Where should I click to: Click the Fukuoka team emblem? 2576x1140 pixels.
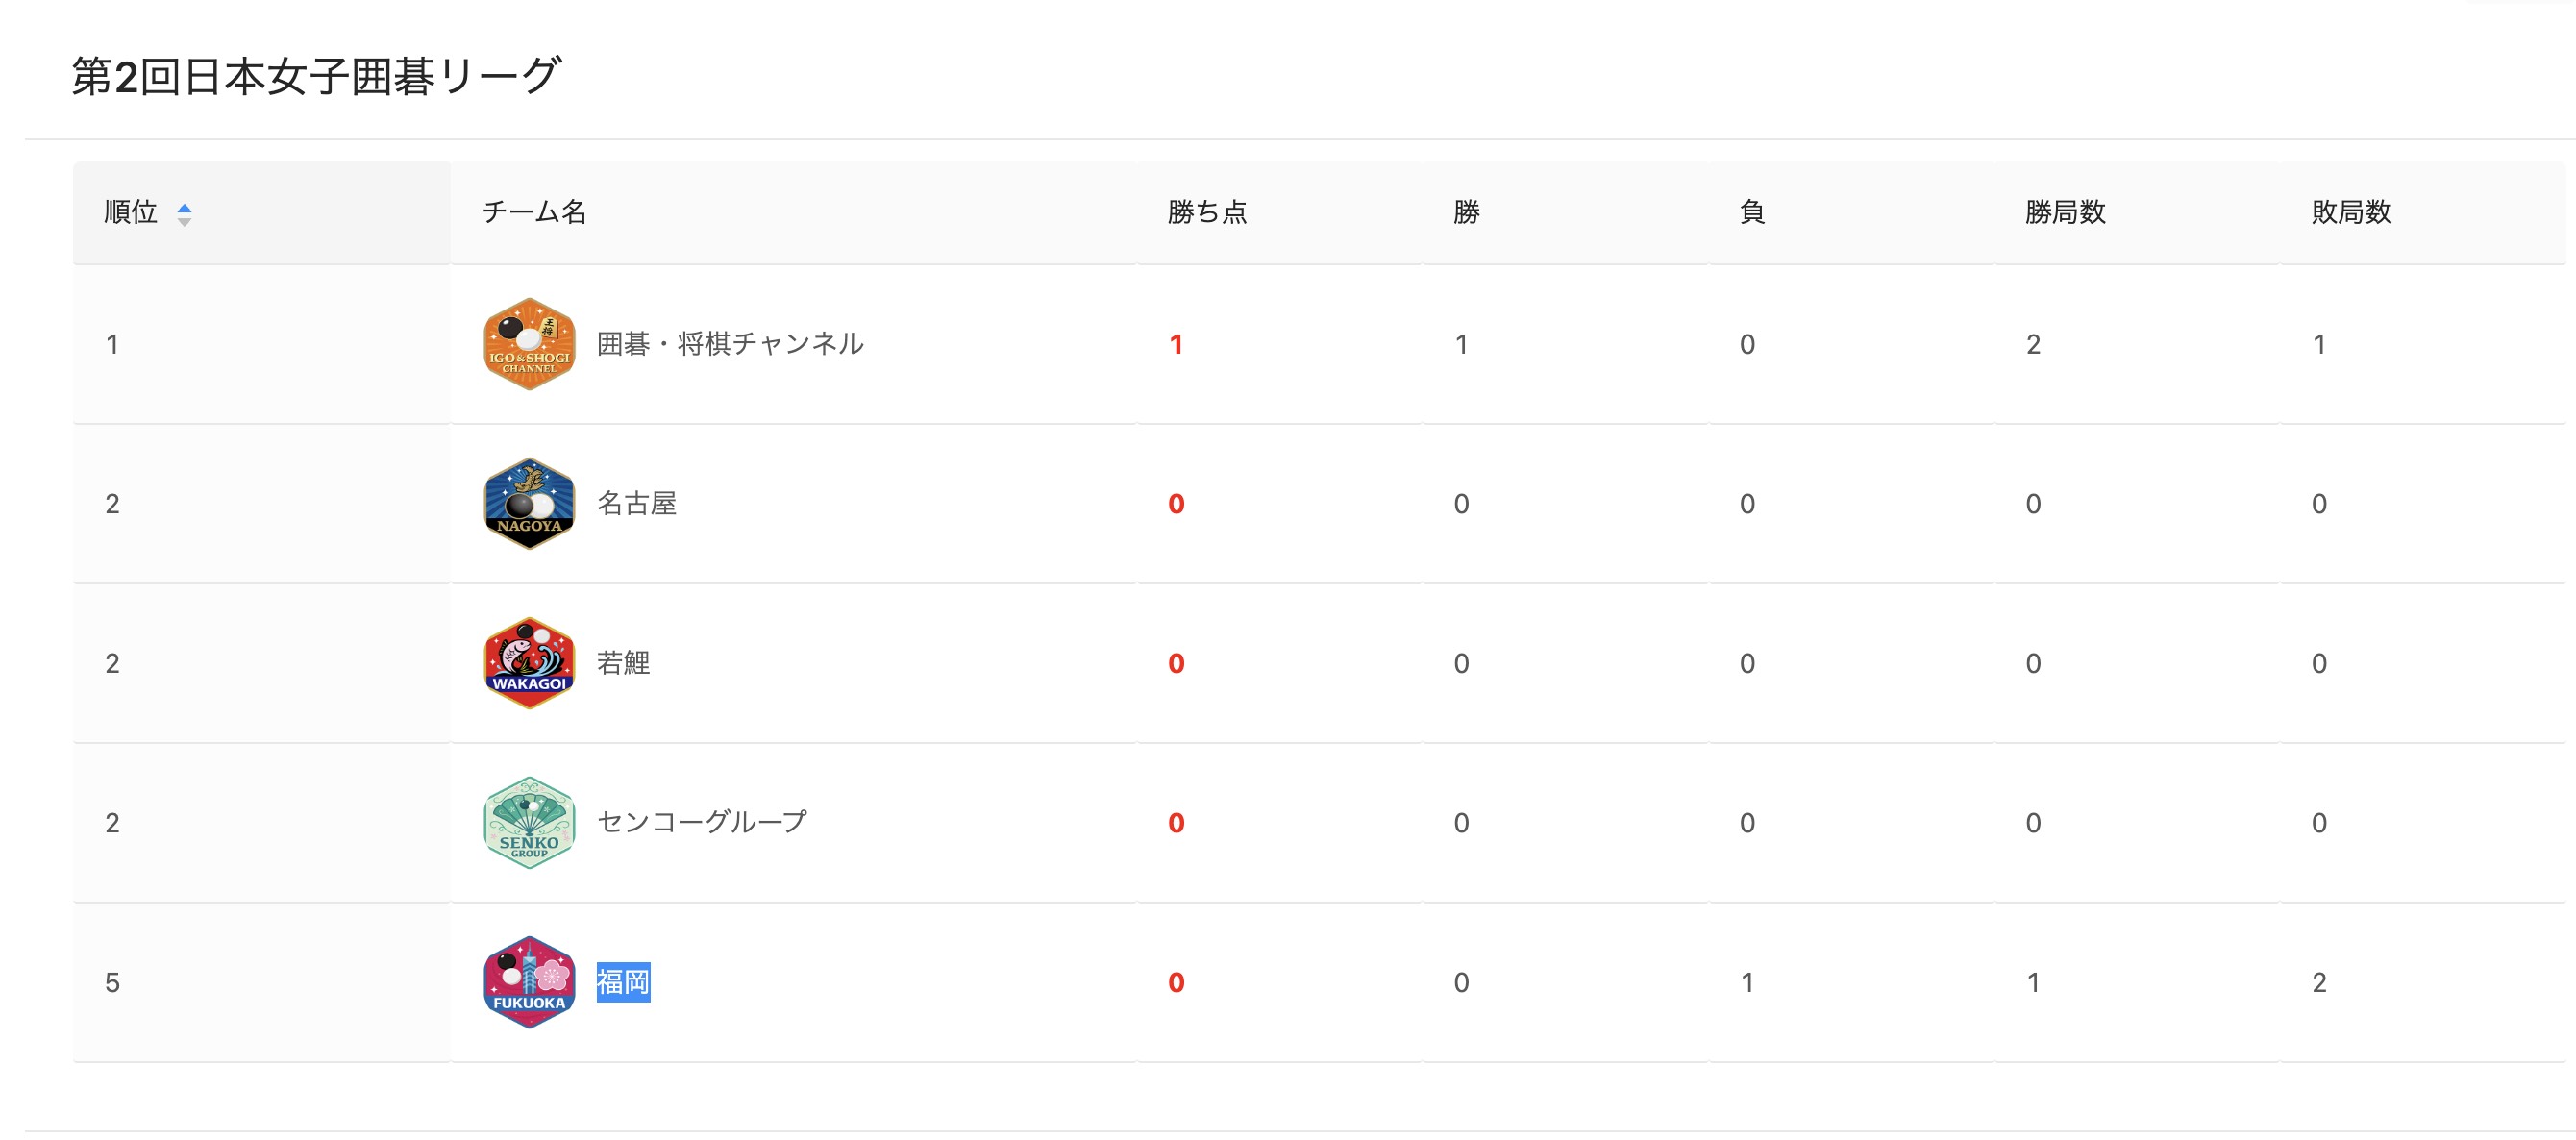pyautogui.click(x=529, y=982)
